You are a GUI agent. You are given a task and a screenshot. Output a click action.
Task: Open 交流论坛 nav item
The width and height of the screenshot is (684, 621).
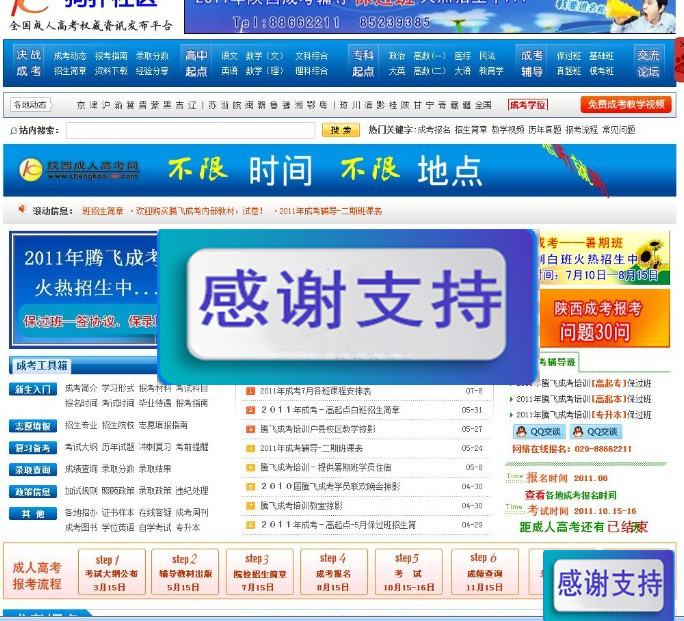[648, 63]
